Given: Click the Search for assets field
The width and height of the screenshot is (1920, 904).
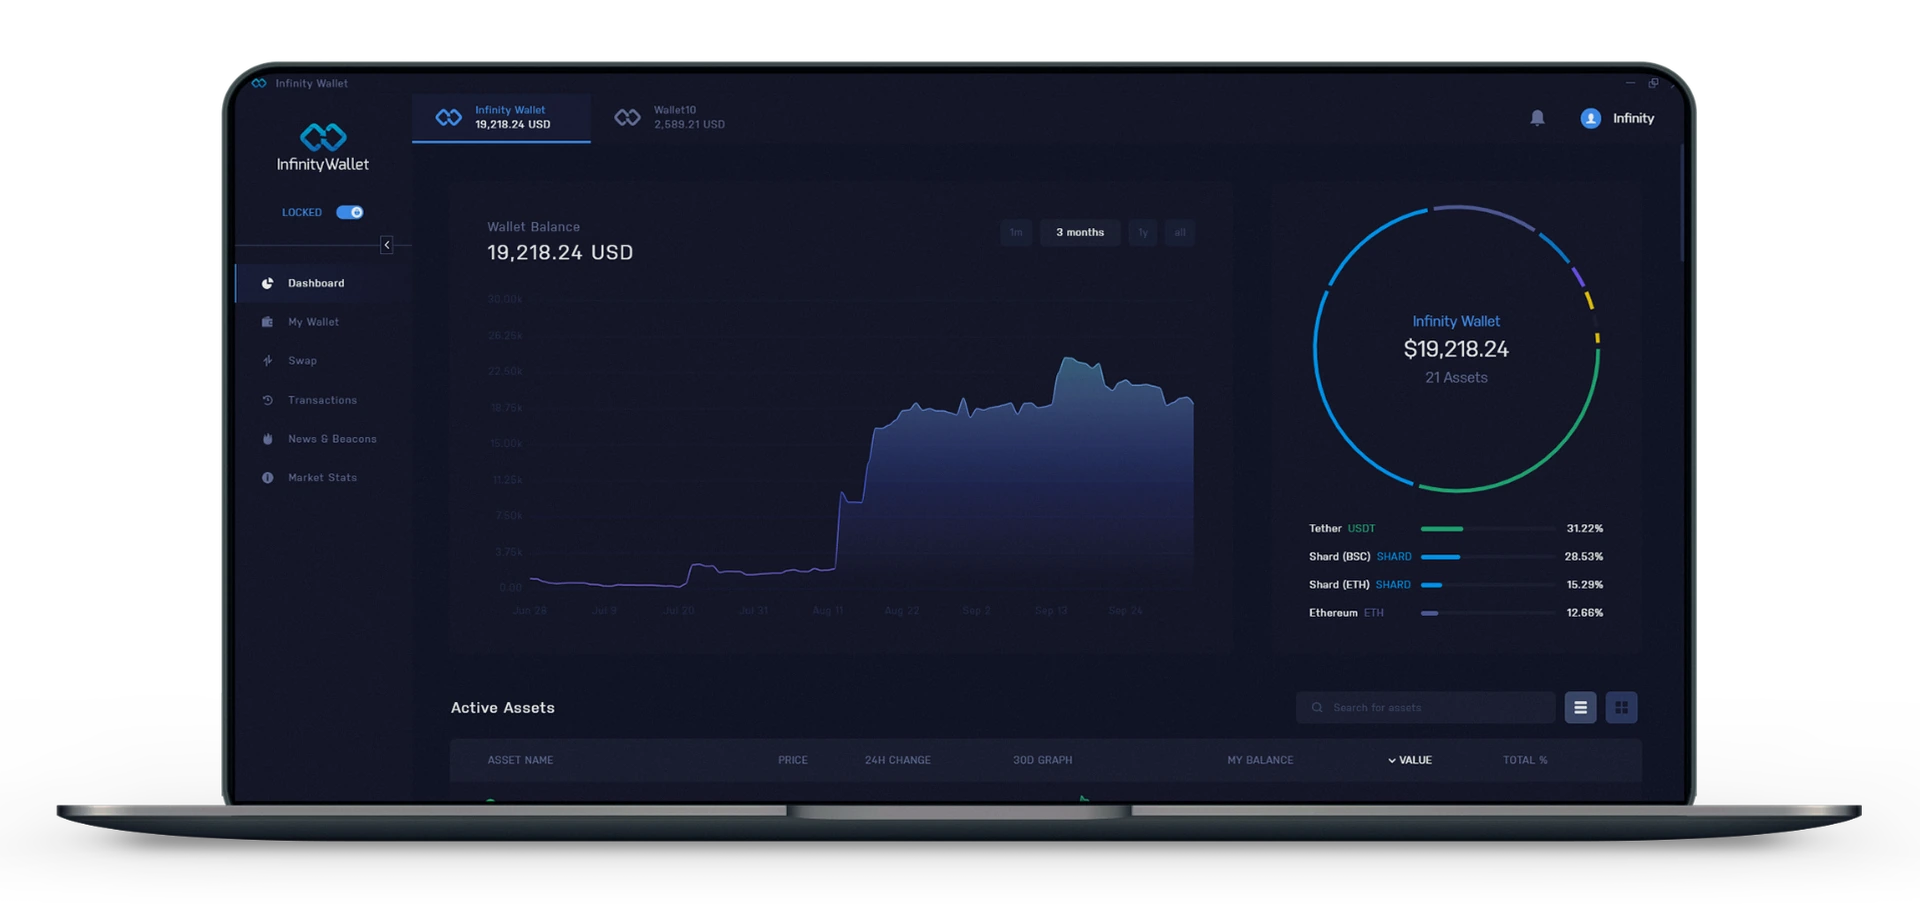Looking at the screenshot, I should (x=1426, y=708).
